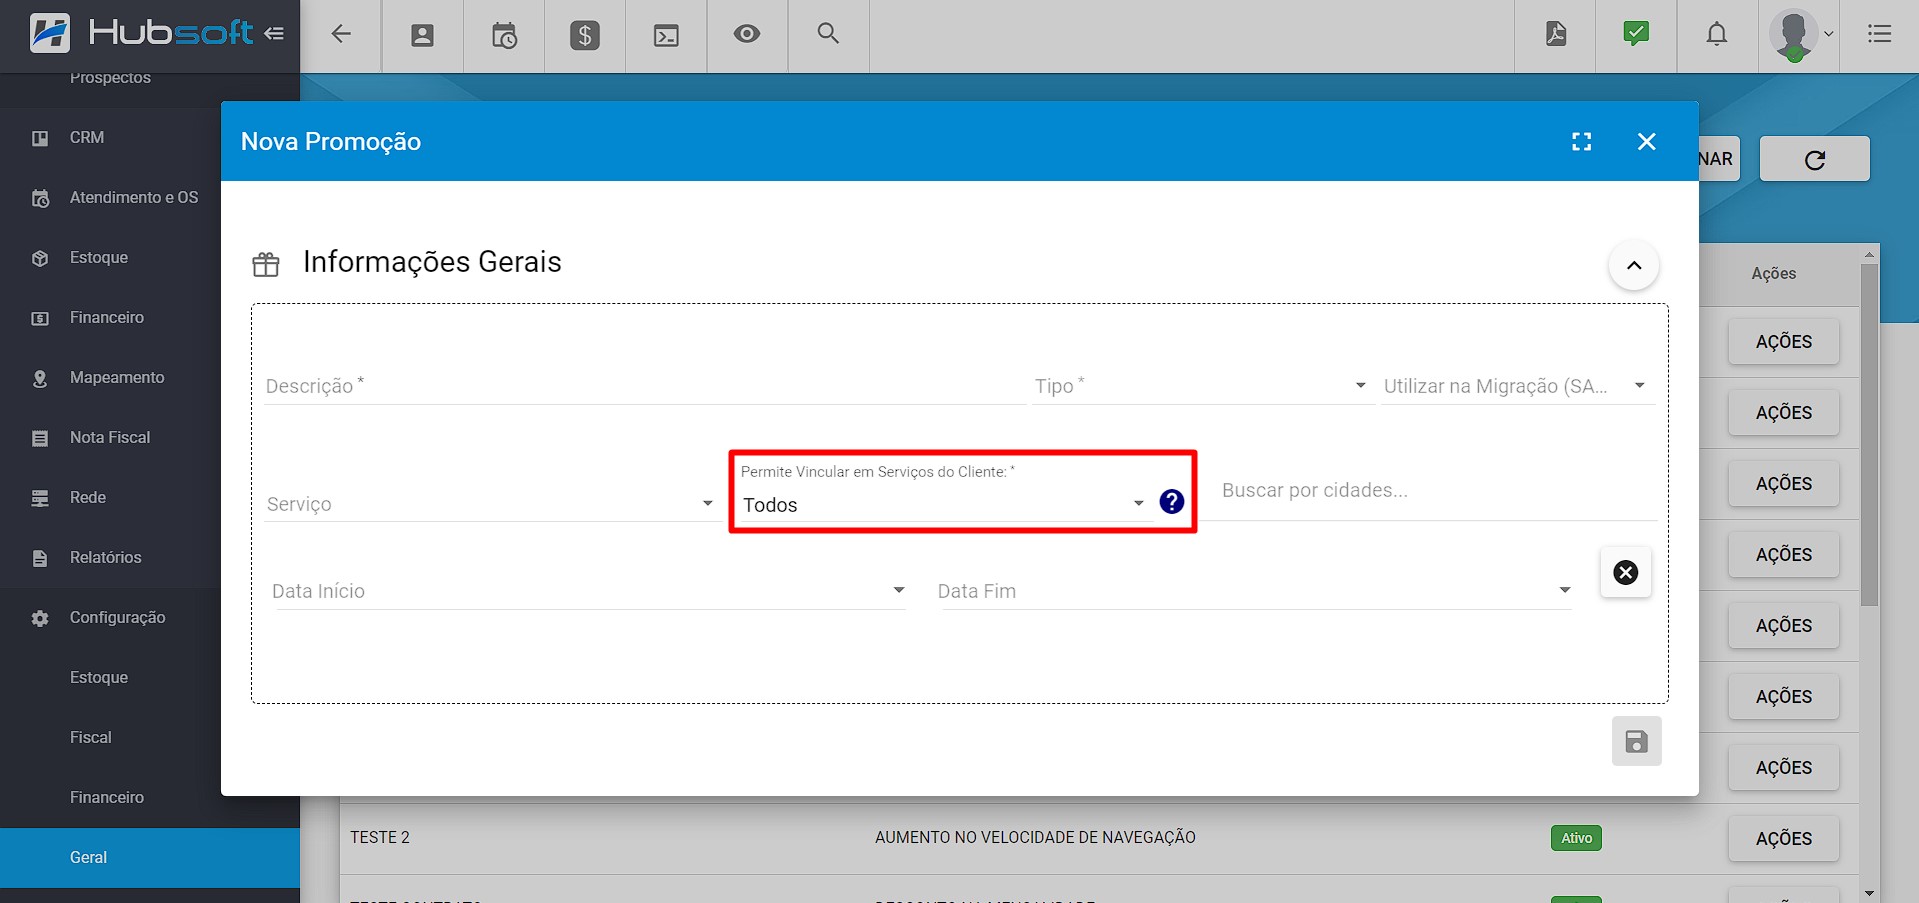Click the Mapeamento pin icon
The image size is (1919, 903).
(40, 379)
